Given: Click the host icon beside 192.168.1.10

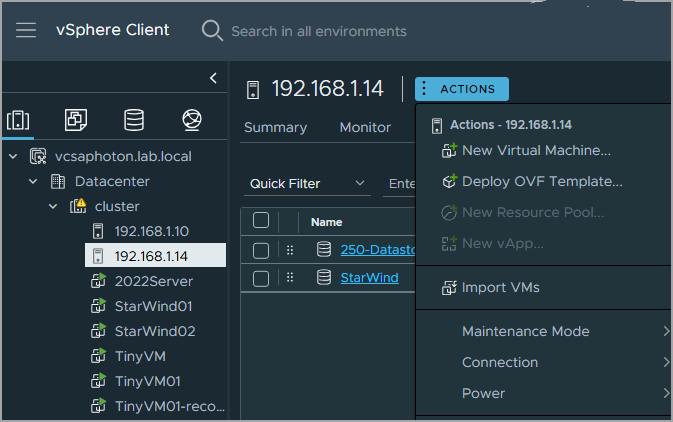Looking at the screenshot, I should click(98, 231).
